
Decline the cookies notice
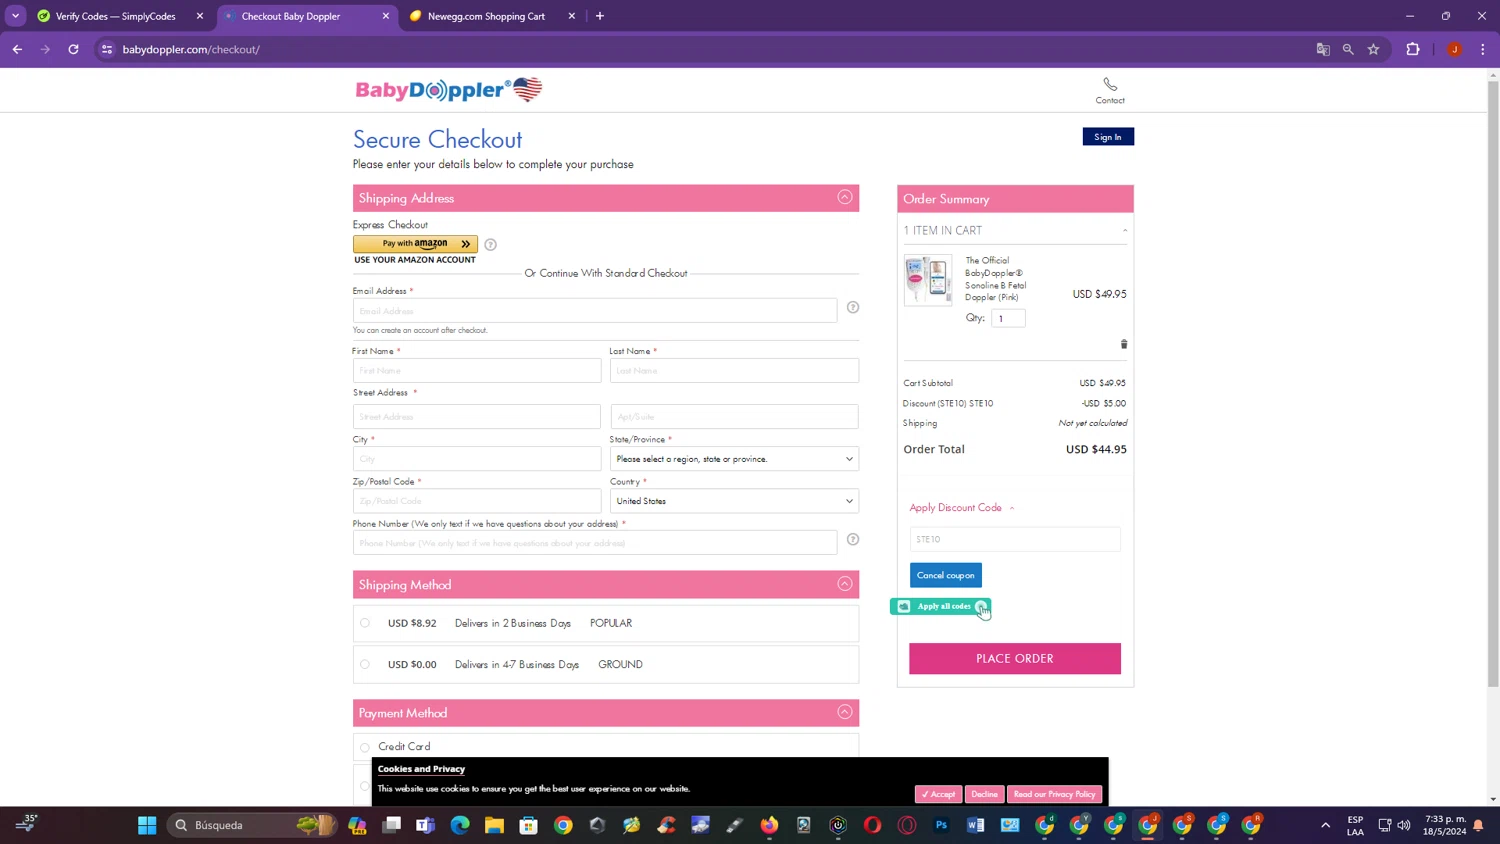tap(984, 794)
